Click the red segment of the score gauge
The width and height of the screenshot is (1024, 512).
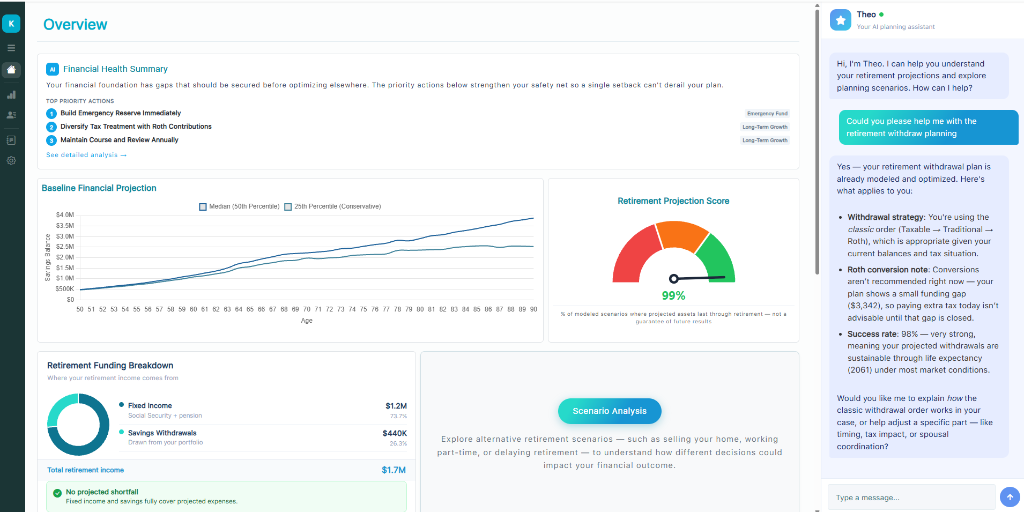(x=635, y=255)
